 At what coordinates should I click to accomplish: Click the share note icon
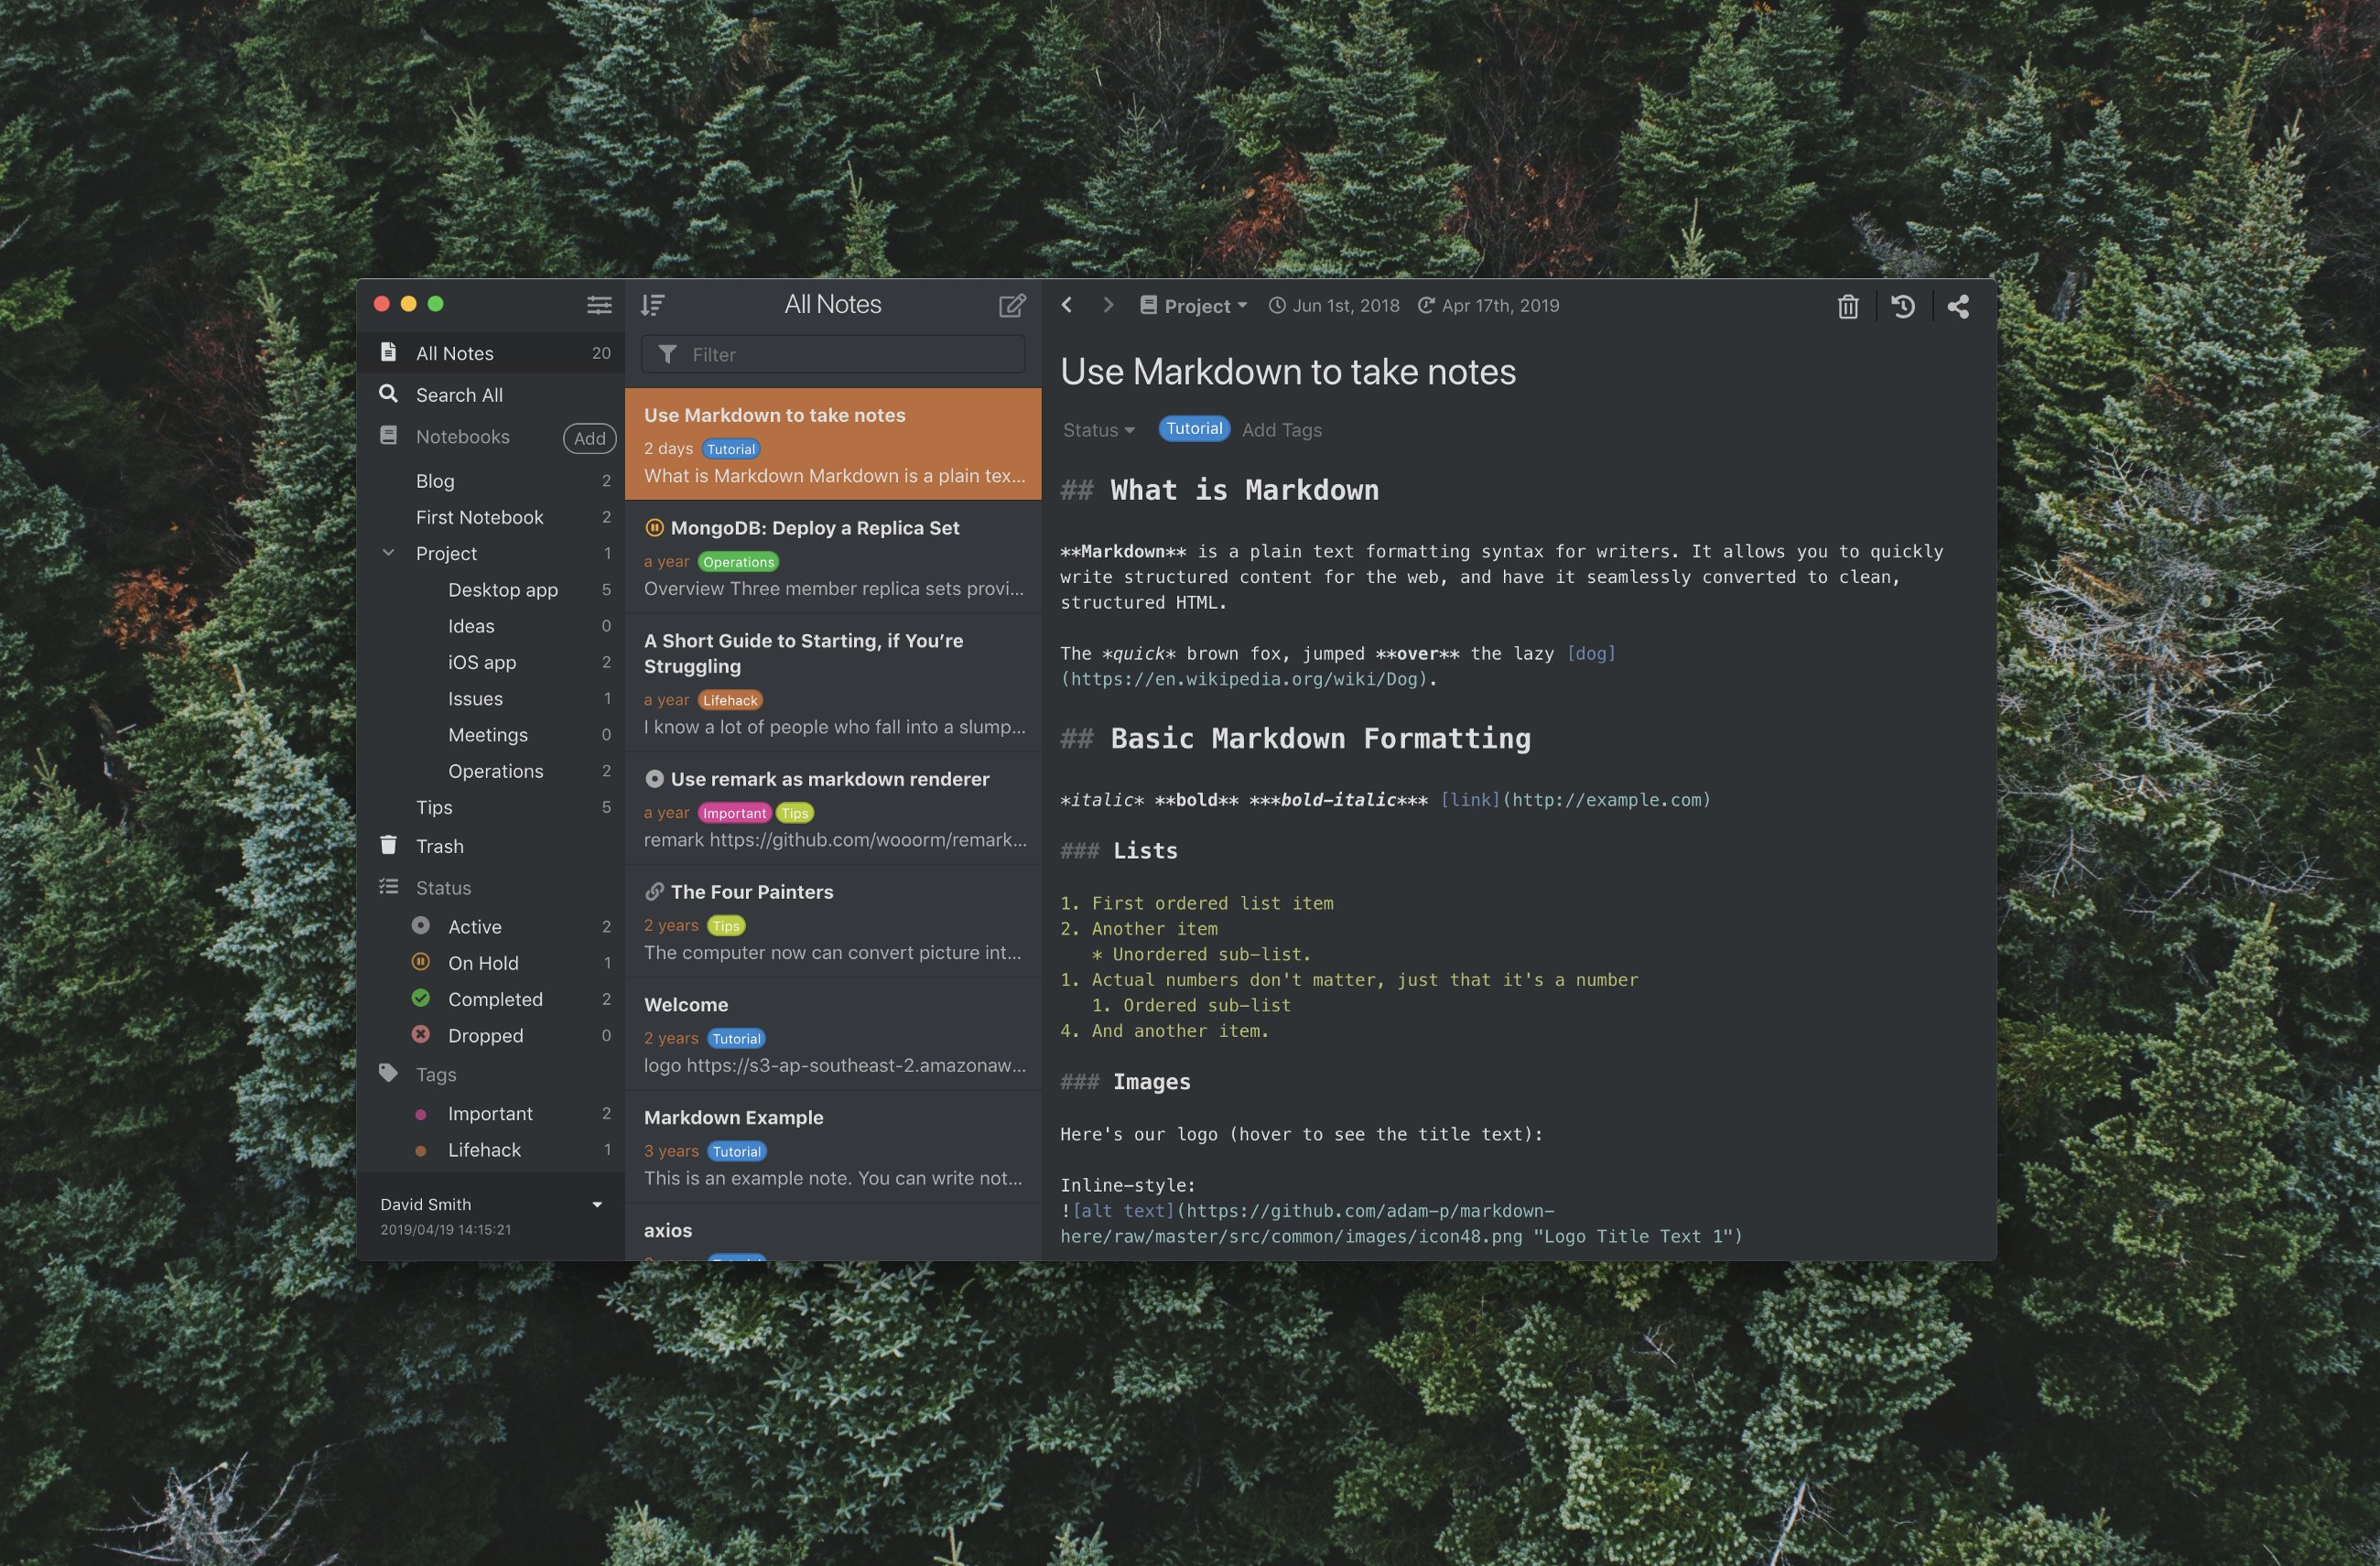coord(1961,306)
